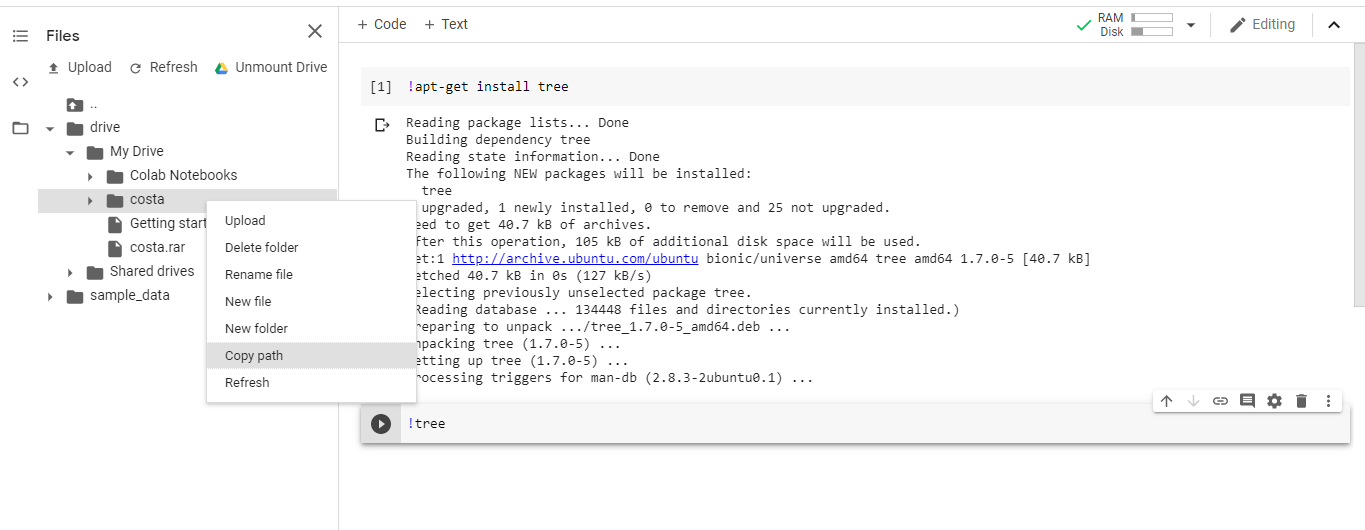Expand the sample_data folder
Viewport: 1365px width, 530px height.
tap(50, 296)
